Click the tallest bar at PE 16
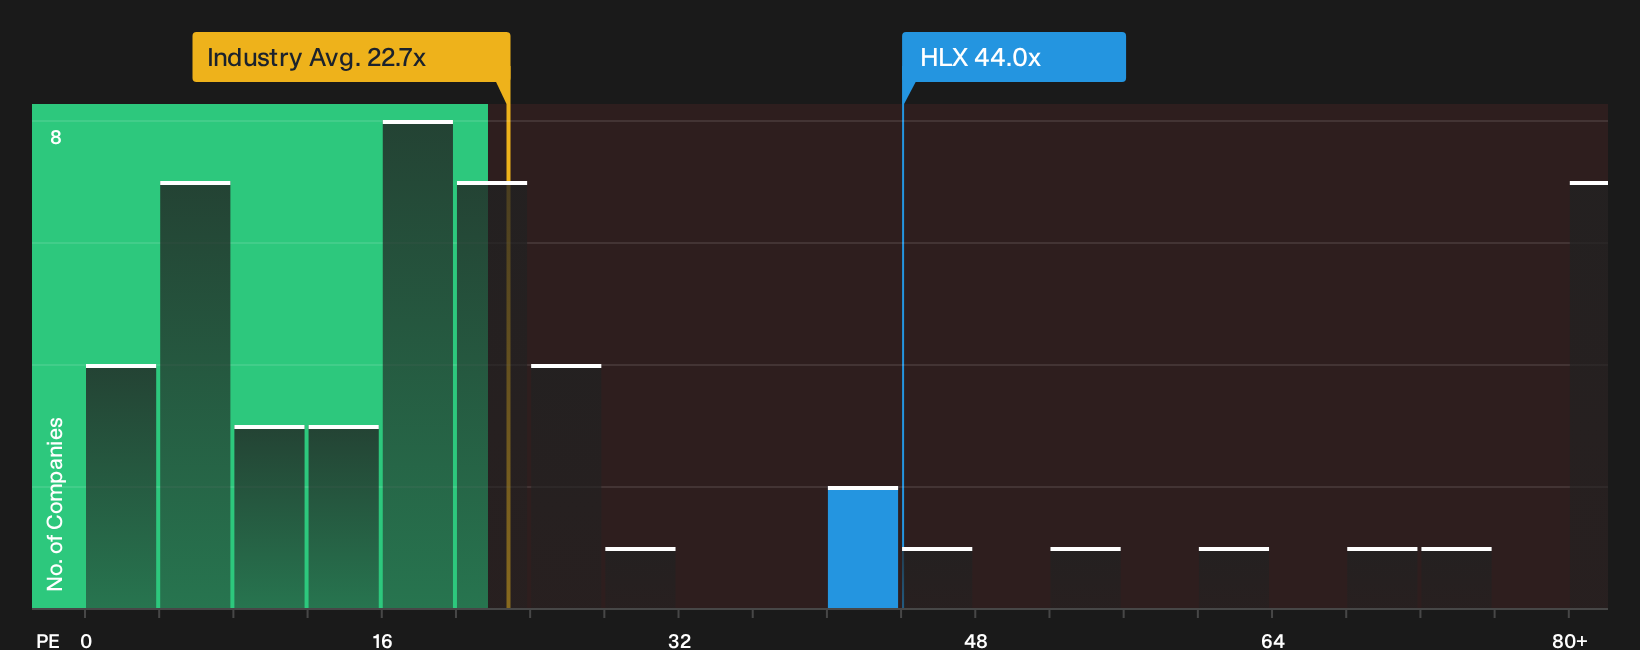 pos(418,364)
